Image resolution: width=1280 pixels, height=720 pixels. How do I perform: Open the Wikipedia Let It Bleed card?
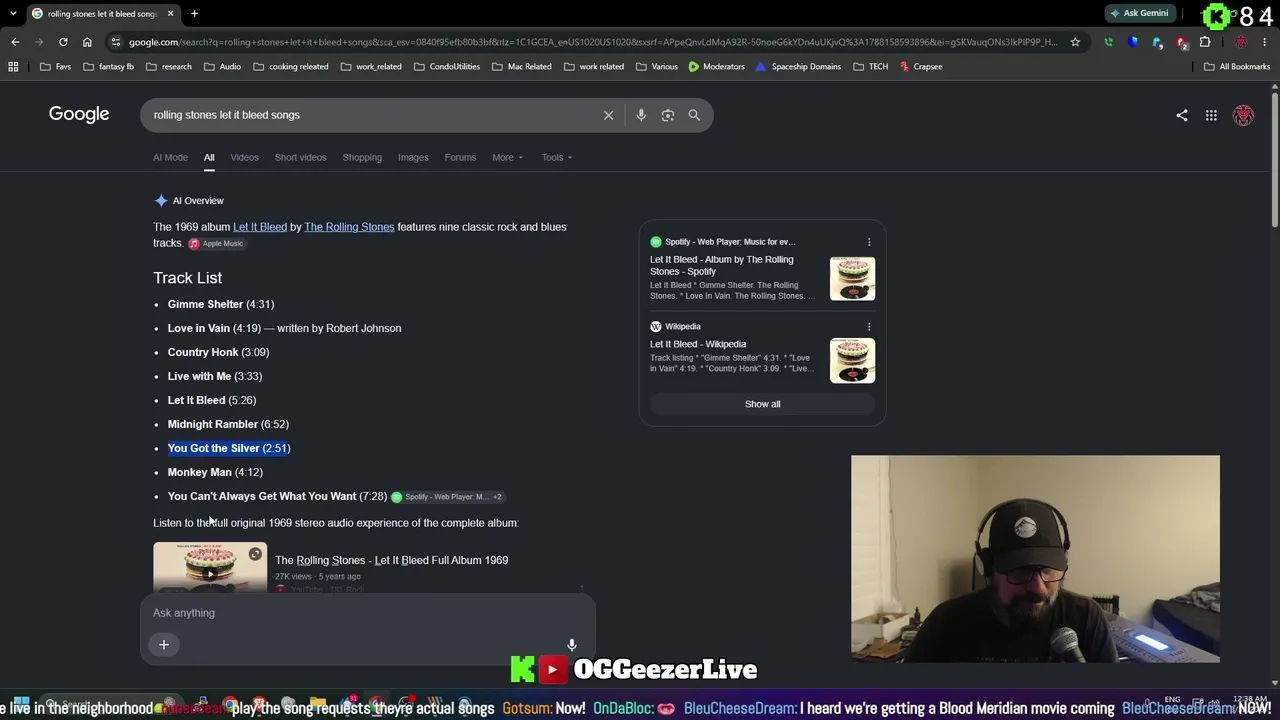(x=762, y=352)
